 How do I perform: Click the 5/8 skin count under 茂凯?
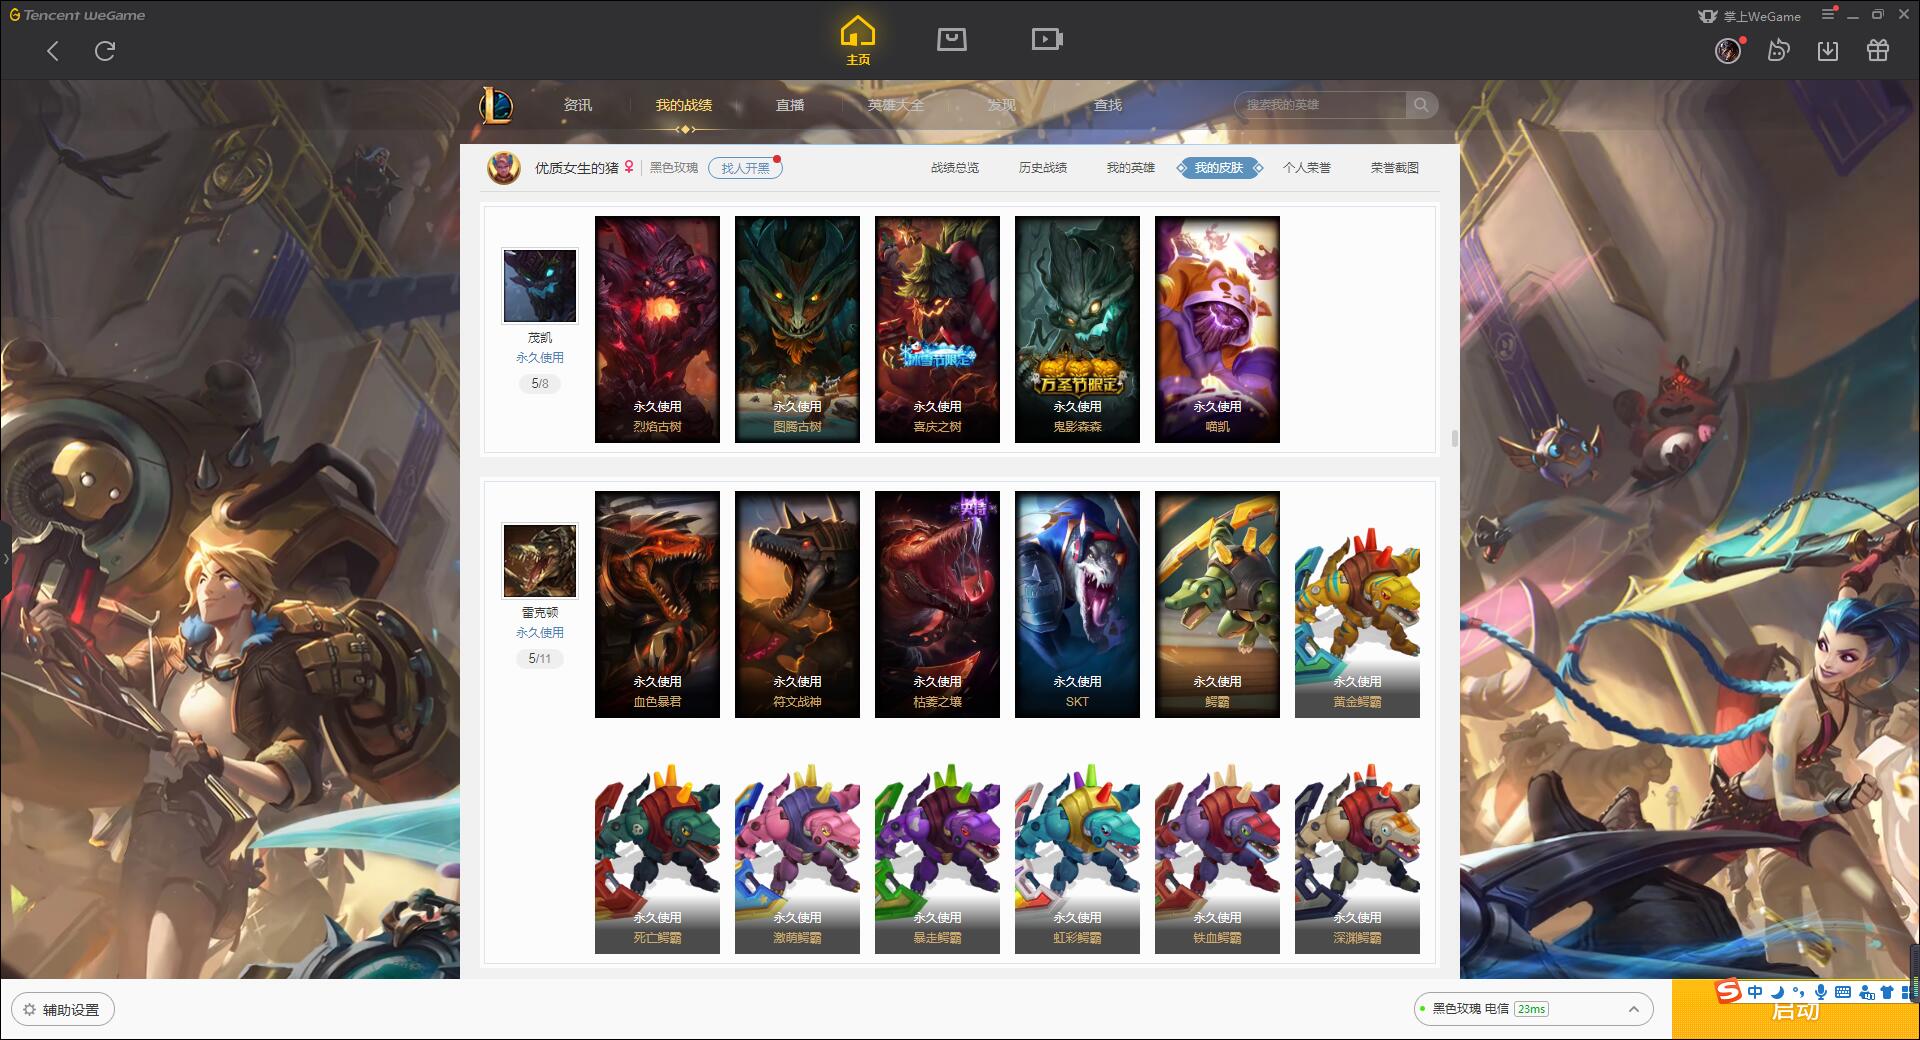540,383
